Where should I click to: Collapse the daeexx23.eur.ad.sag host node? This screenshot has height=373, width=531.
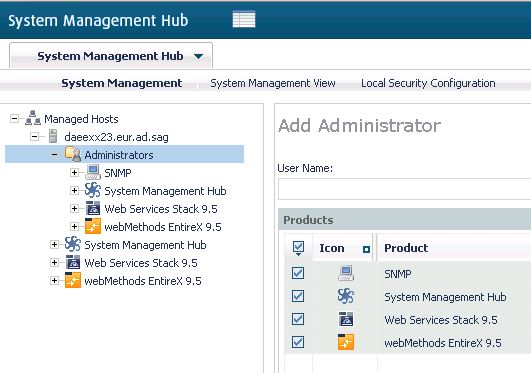click(x=34, y=137)
